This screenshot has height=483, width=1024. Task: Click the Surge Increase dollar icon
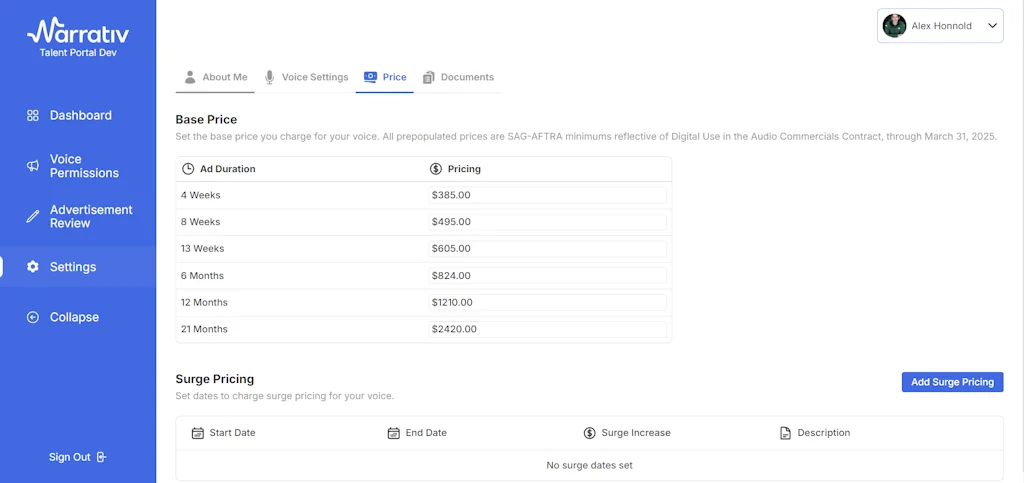point(590,433)
